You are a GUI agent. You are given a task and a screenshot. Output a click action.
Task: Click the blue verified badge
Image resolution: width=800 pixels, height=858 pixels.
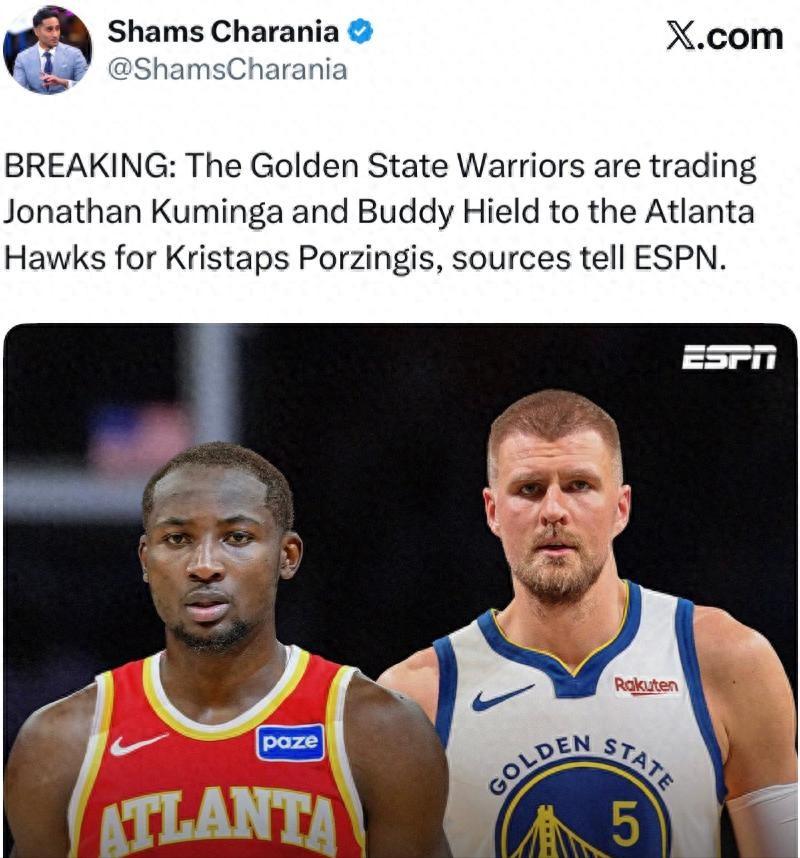click(361, 31)
